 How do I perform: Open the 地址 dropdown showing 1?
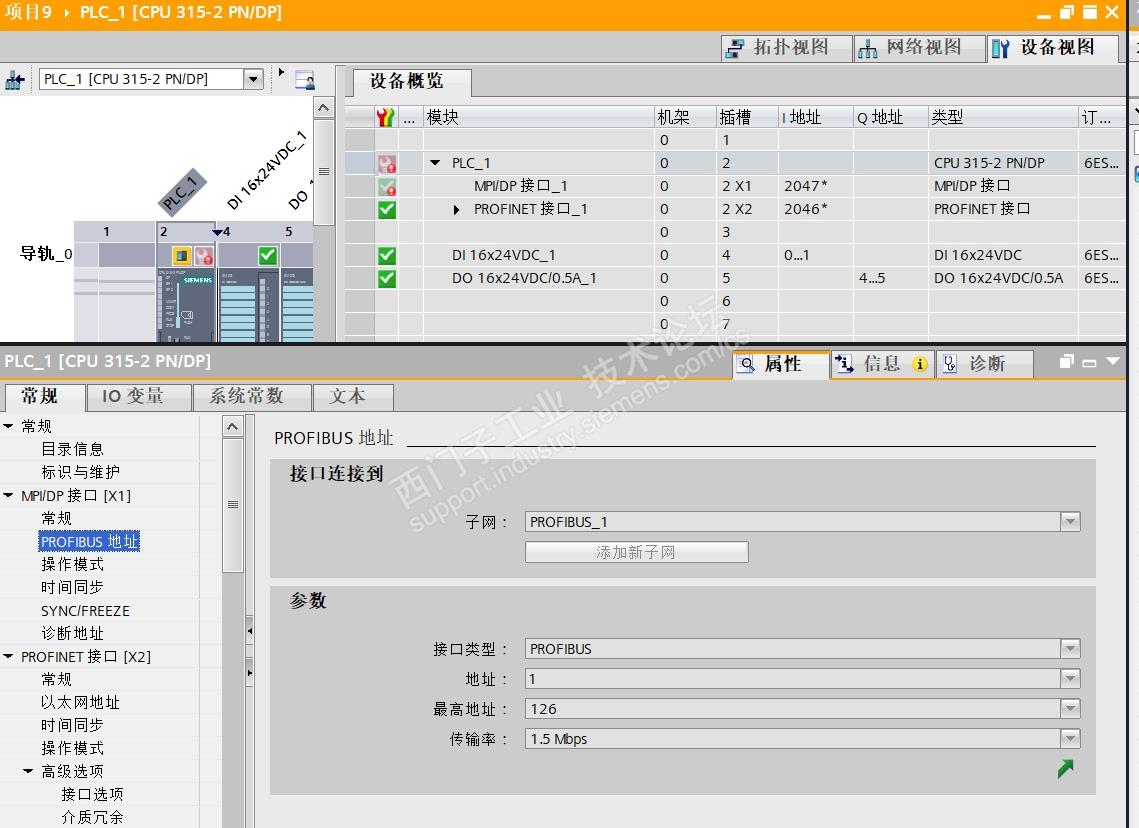click(1070, 678)
